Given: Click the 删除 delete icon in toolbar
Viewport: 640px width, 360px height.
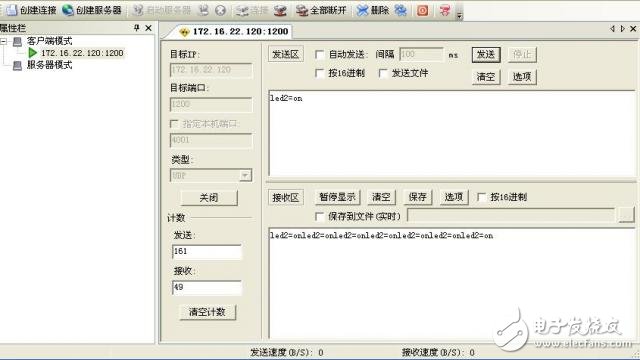Looking at the screenshot, I should 362,10.
